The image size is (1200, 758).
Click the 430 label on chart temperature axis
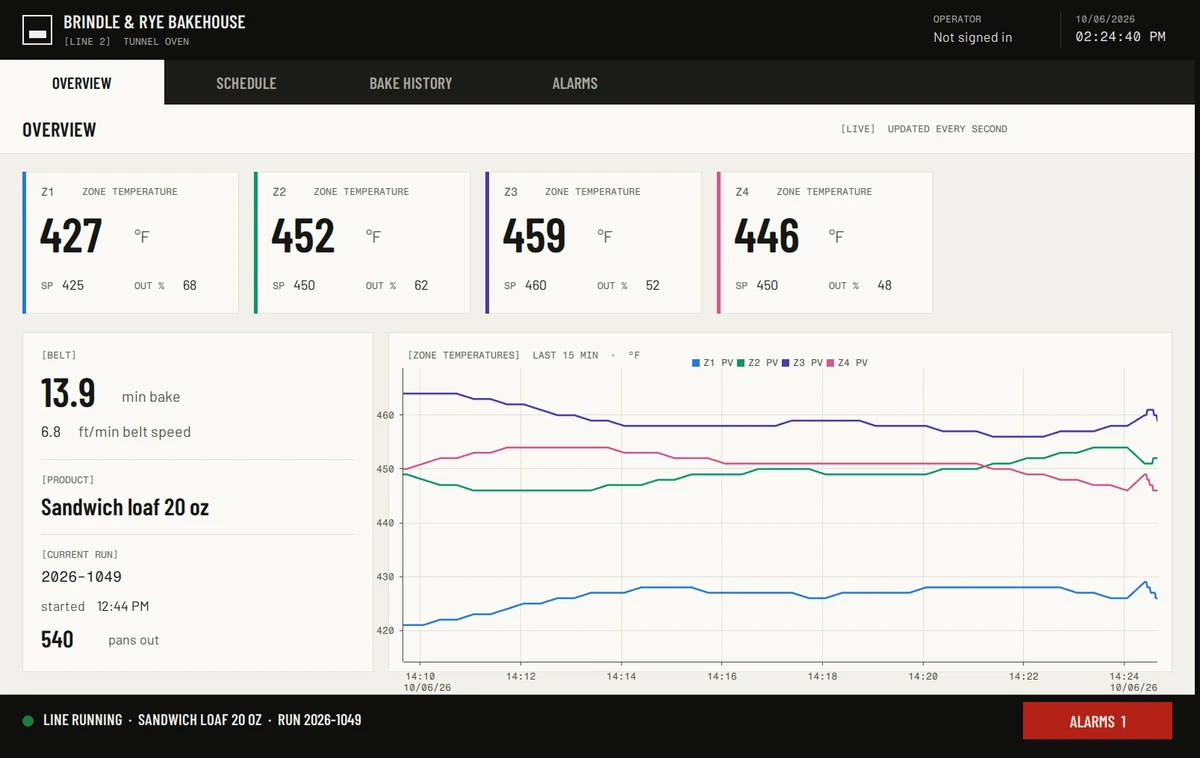pyautogui.click(x=385, y=577)
